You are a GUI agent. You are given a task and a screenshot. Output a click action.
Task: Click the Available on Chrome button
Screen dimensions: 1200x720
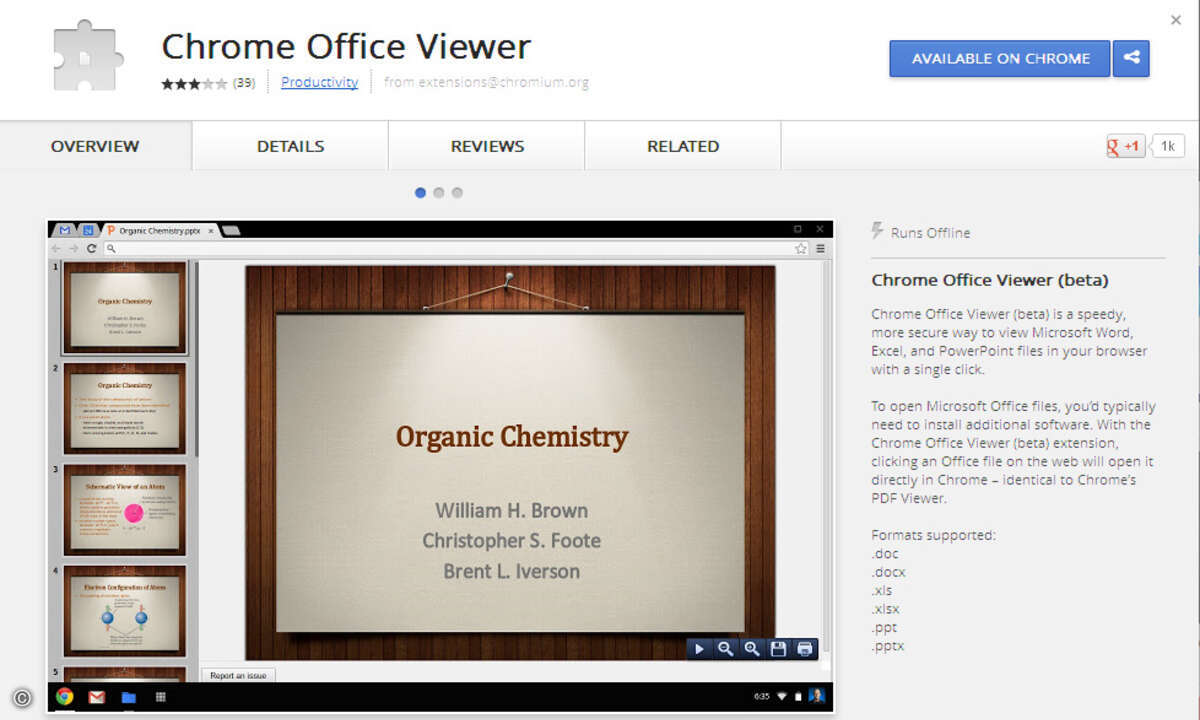(1000, 58)
